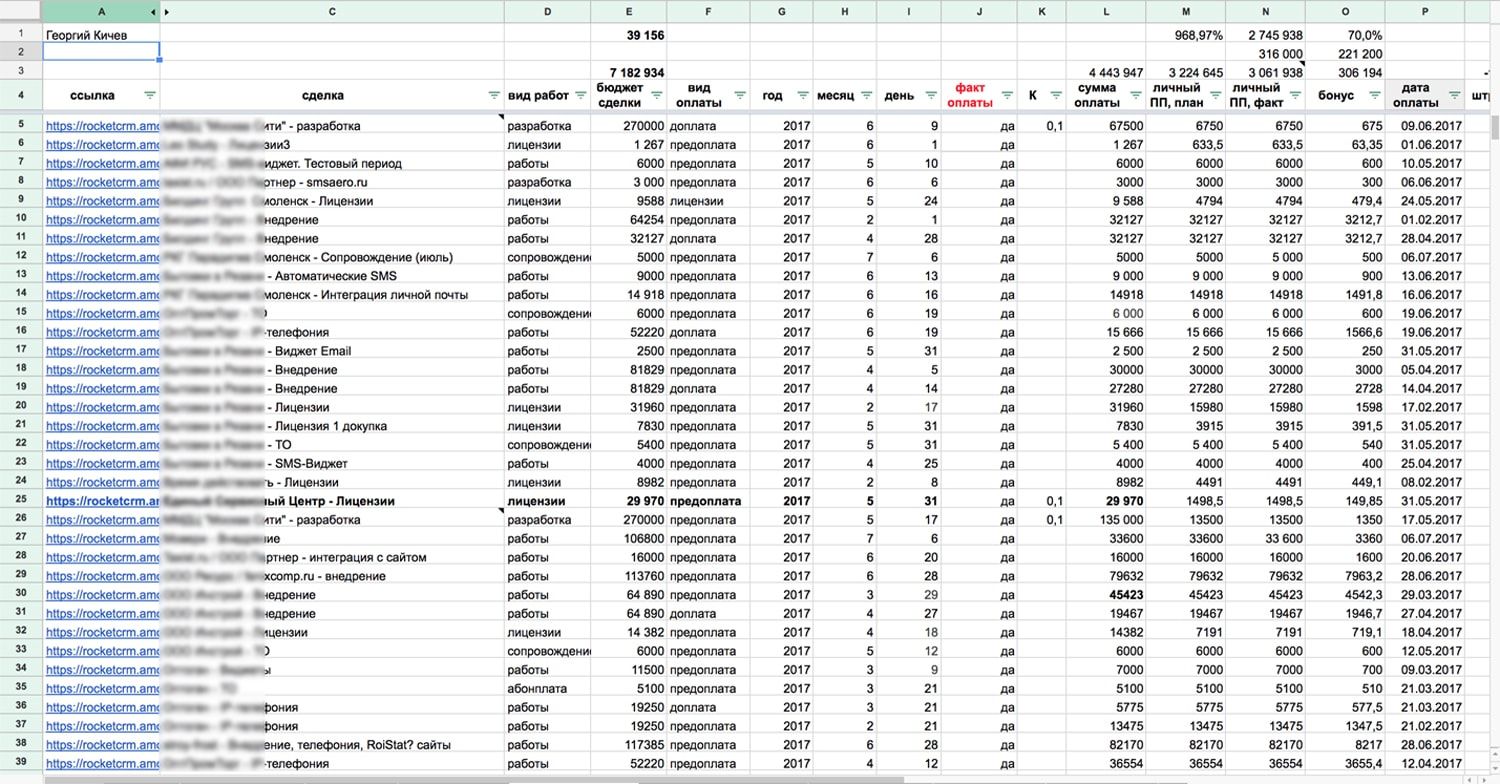Select row 4 by its row number

pos(21,95)
